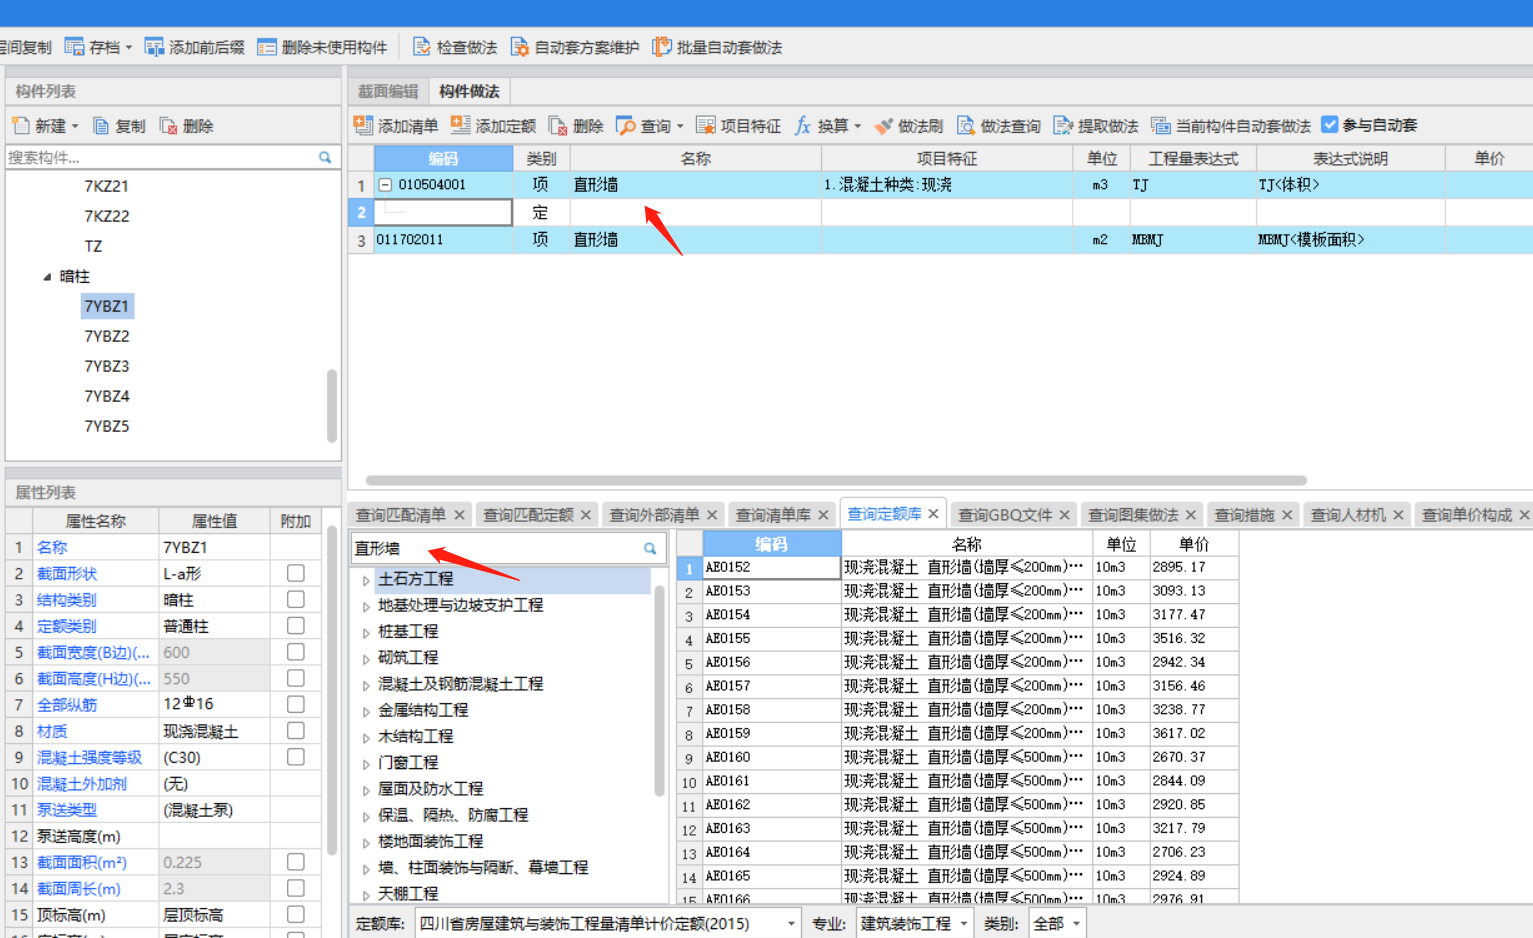Collapse row 010504001 expander

click(x=385, y=185)
